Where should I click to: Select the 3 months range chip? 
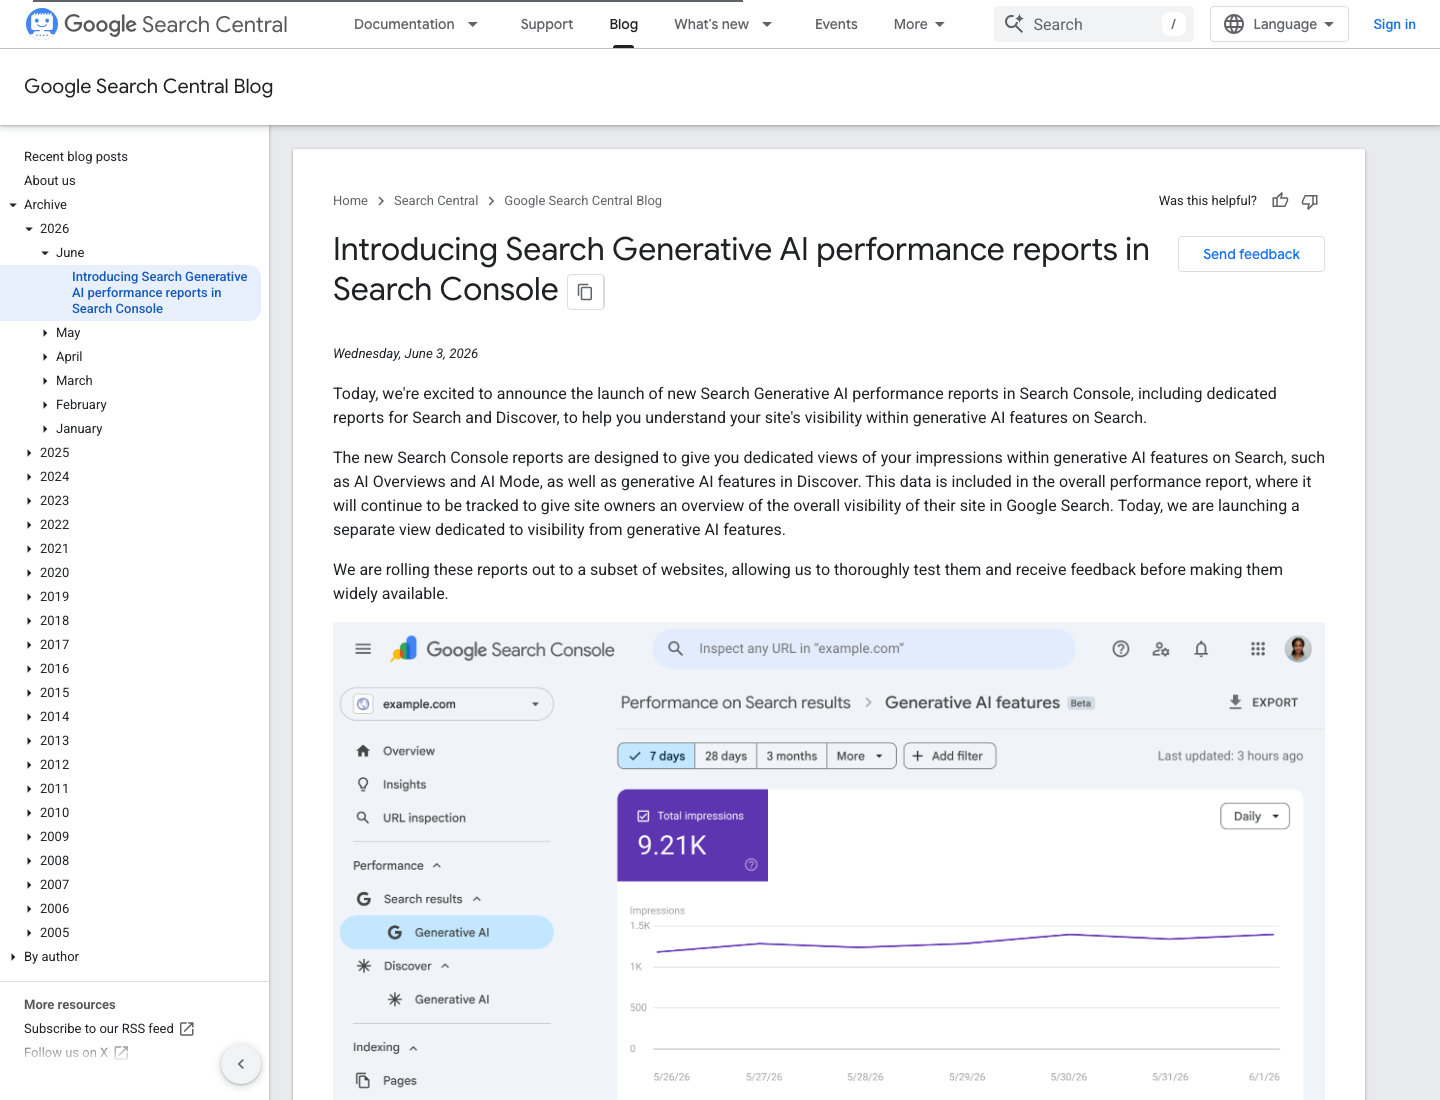[791, 756]
